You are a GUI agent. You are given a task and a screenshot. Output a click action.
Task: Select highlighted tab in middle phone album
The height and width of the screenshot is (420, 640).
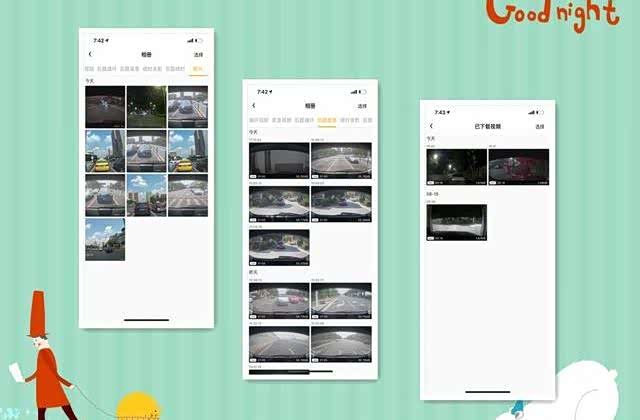pos(326,120)
